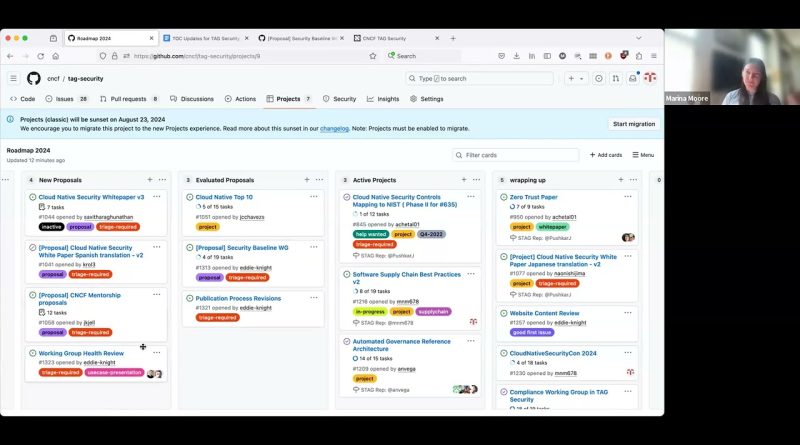
Task: Open [Proposal] Security Baseline WG card
Action: 242,248
